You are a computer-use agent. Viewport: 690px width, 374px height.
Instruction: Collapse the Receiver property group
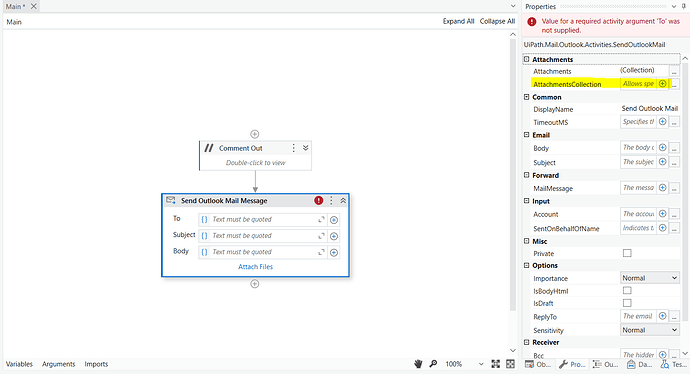pyautogui.click(x=526, y=342)
